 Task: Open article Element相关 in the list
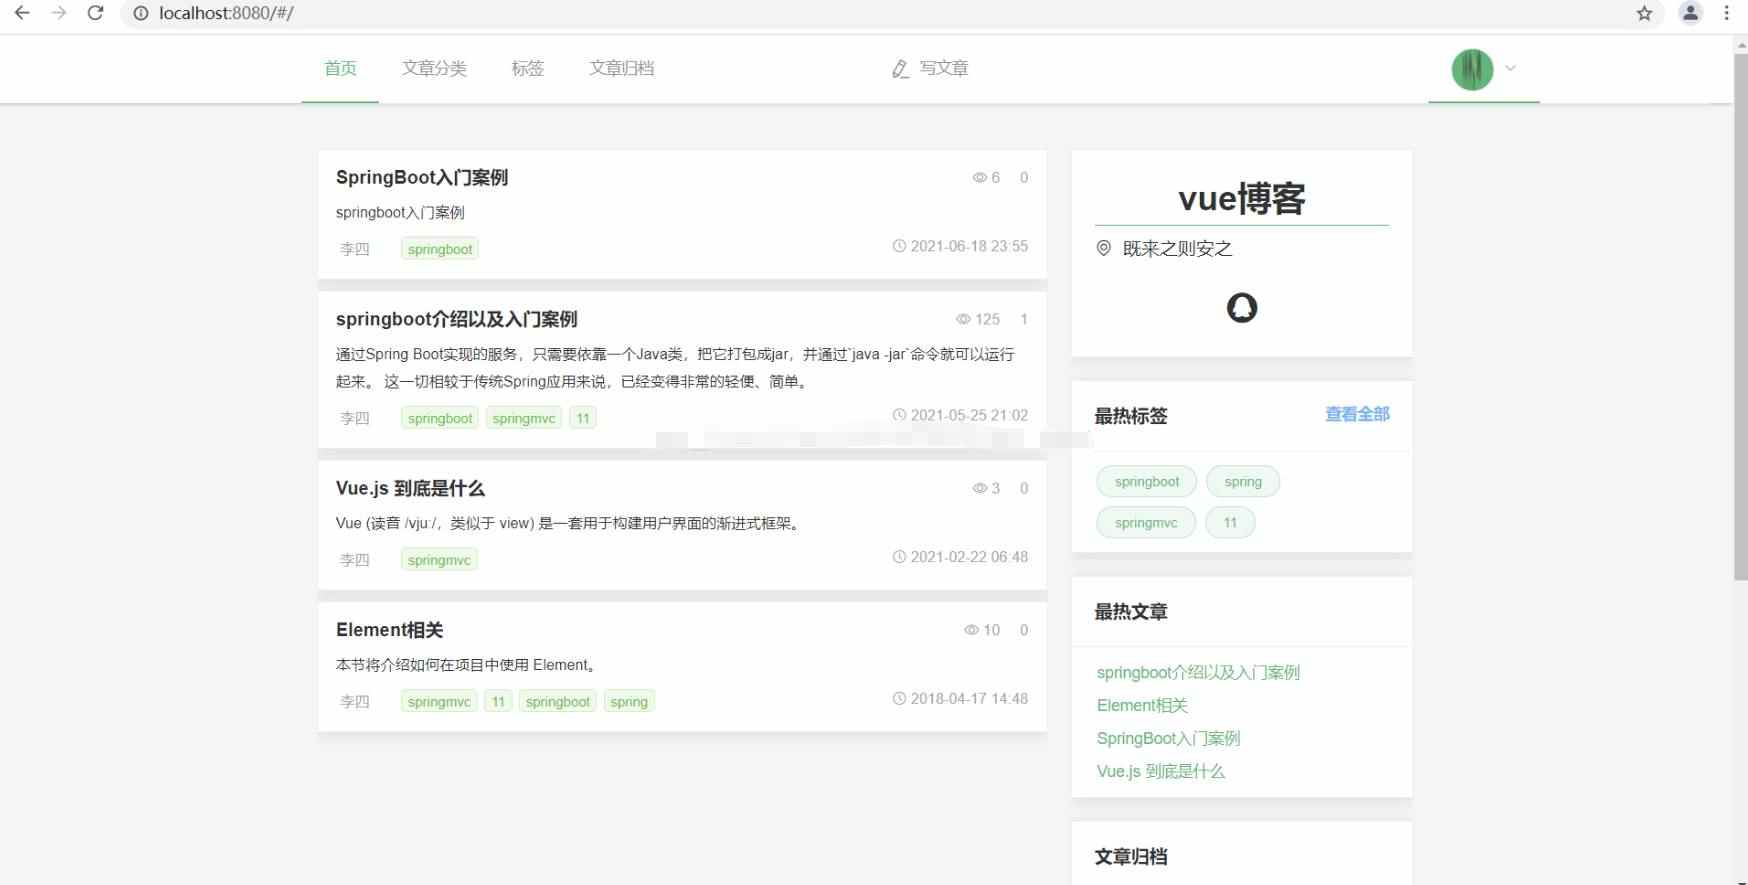point(390,630)
